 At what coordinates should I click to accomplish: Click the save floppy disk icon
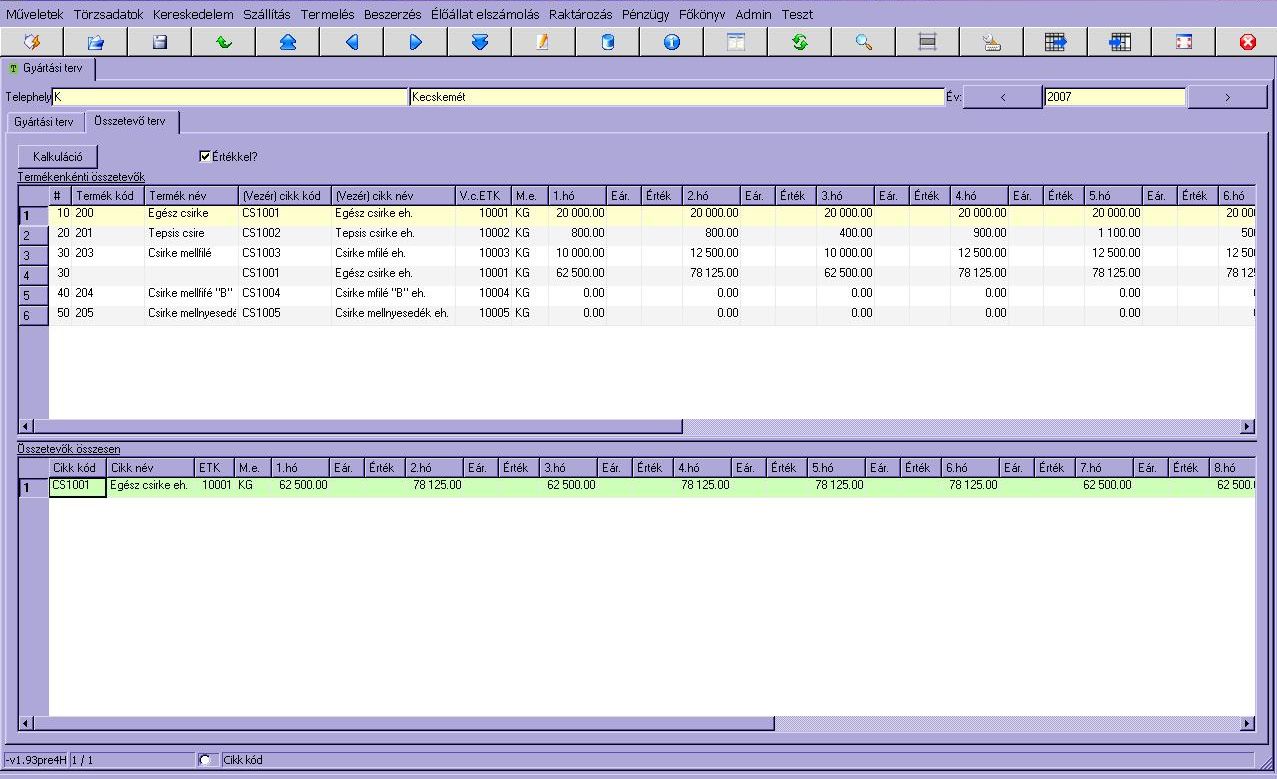[x=160, y=42]
